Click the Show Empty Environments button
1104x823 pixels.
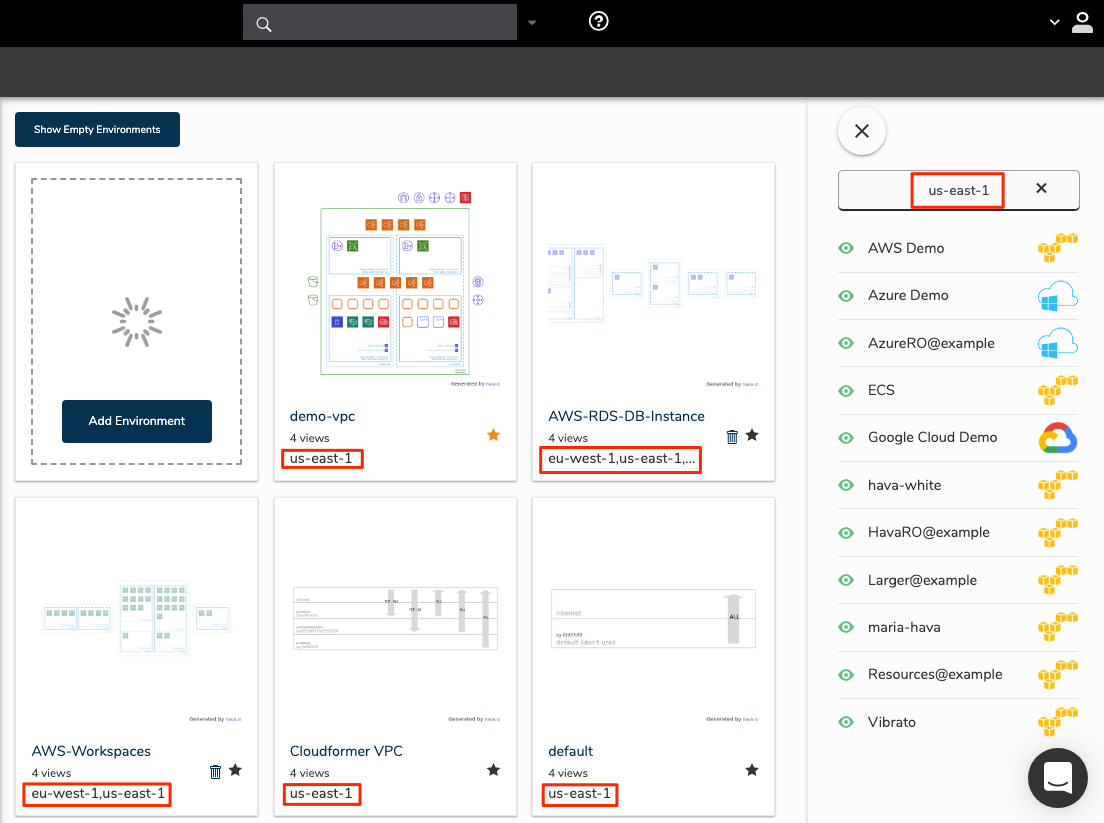pyautogui.click(x=97, y=129)
